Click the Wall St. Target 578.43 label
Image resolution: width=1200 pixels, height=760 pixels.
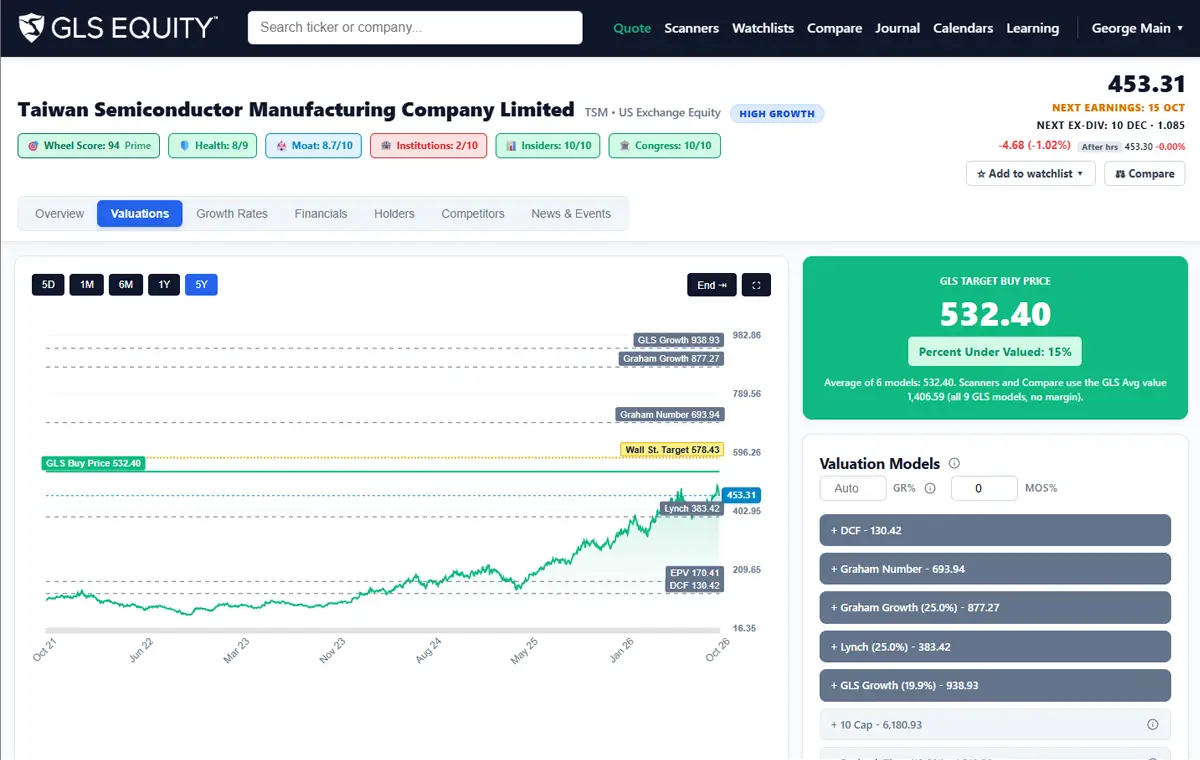pos(672,450)
